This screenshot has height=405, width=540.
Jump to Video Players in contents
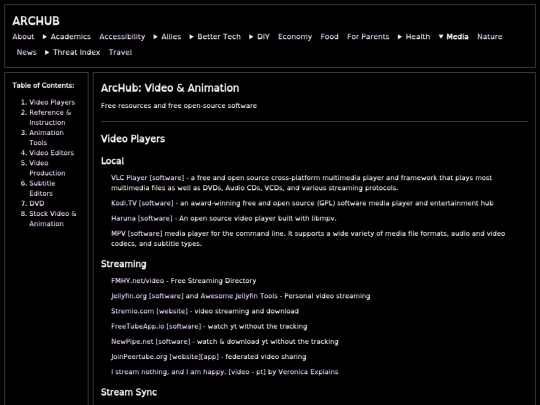52,102
